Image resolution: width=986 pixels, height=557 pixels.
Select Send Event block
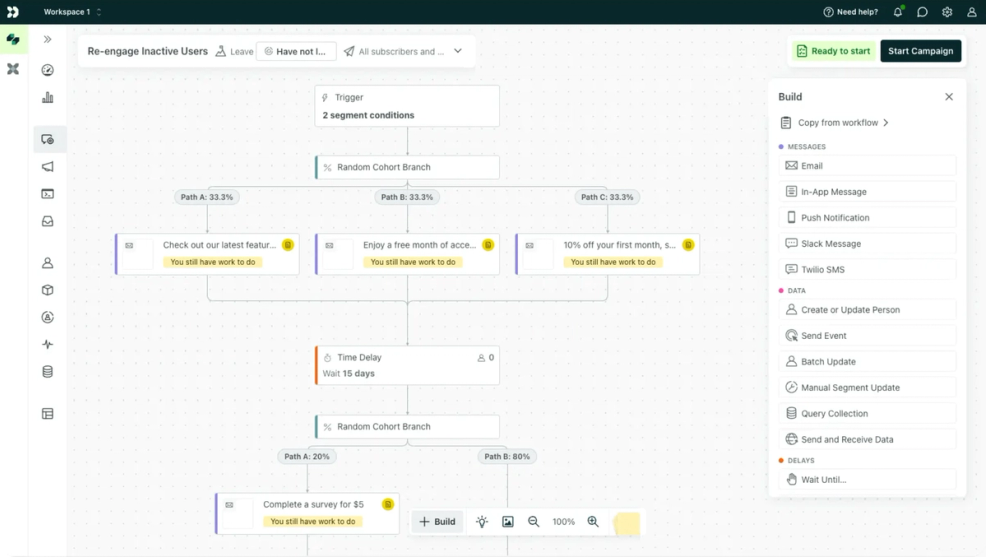coord(867,336)
